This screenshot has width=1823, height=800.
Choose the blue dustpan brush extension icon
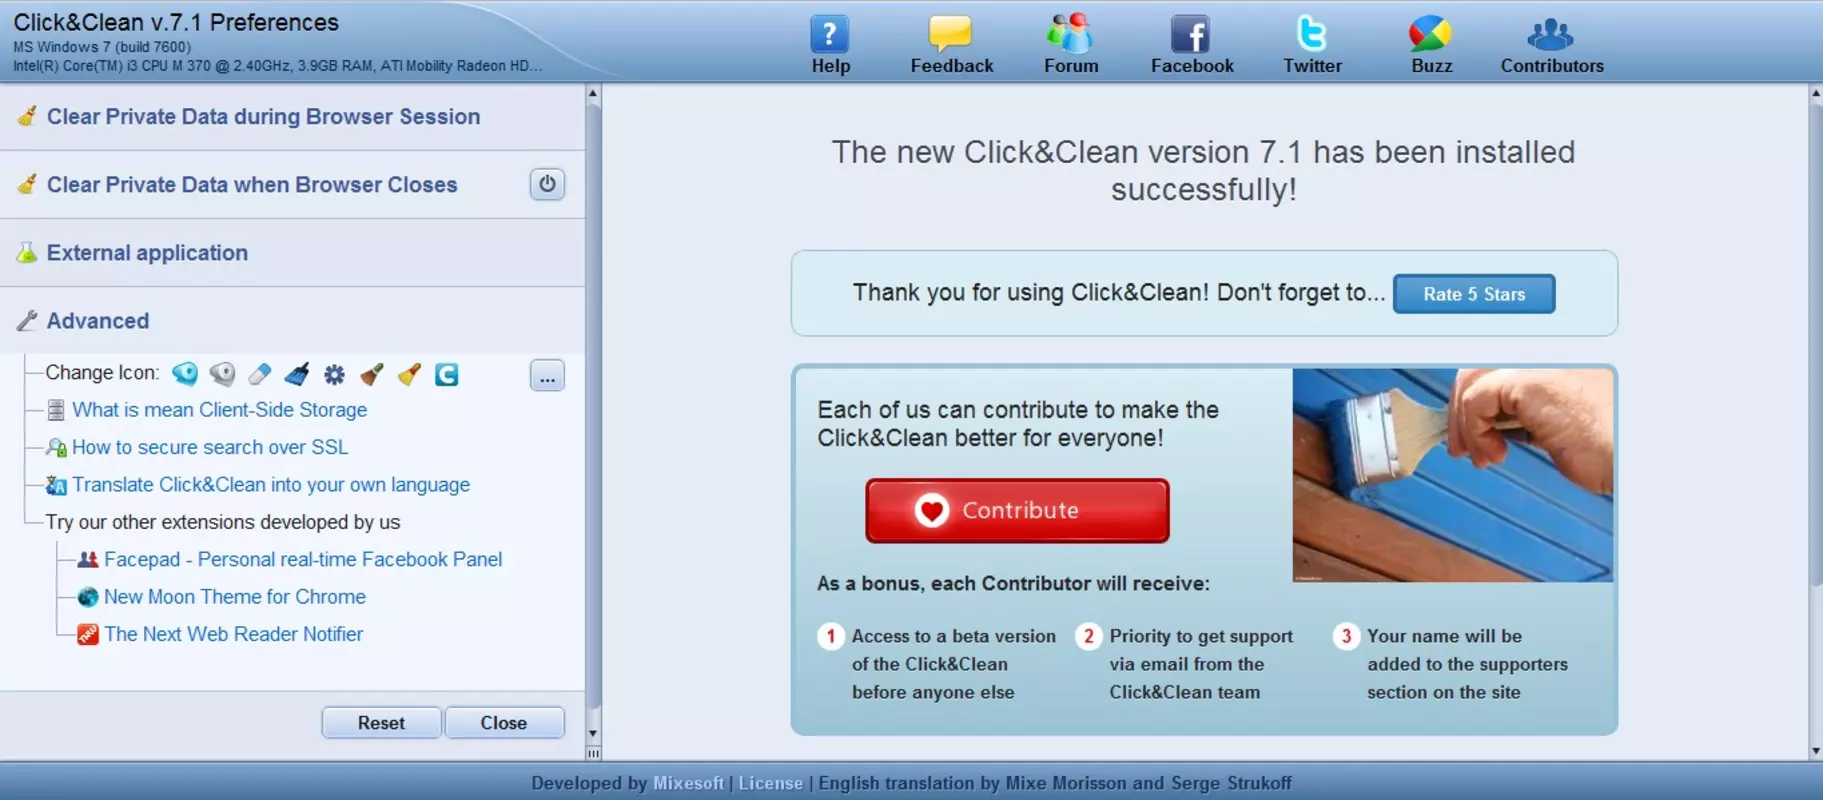coord(297,374)
